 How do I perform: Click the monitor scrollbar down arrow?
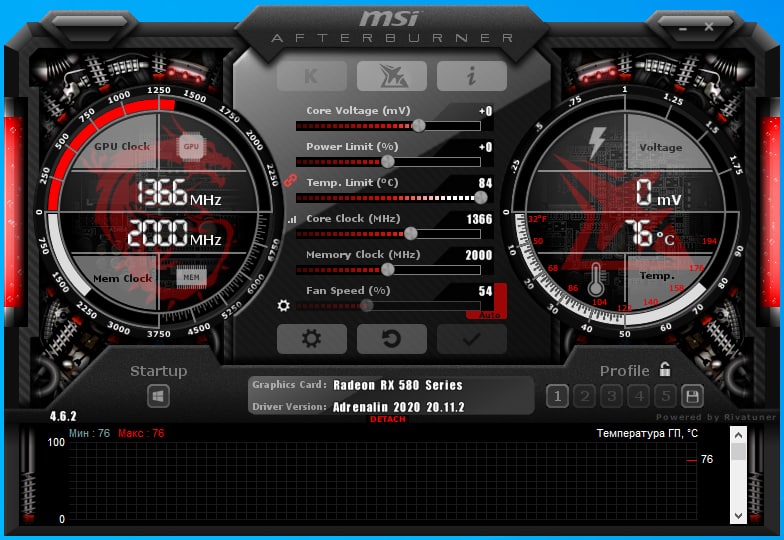coord(738,516)
